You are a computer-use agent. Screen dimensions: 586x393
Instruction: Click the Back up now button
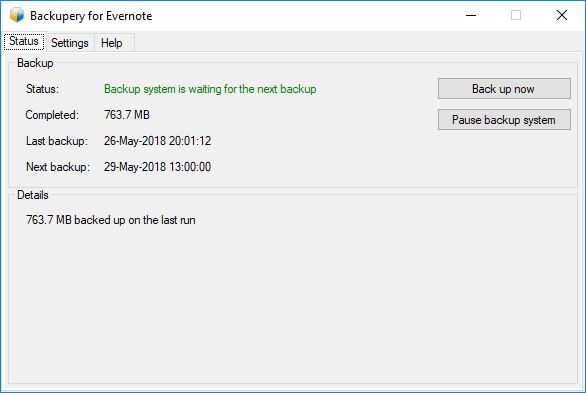[504, 89]
